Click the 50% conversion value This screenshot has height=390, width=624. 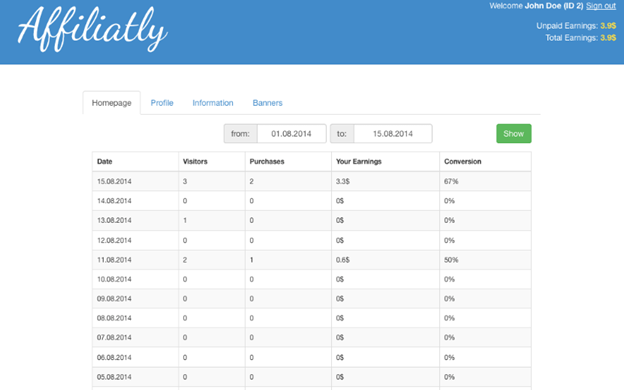coord(451,260)
